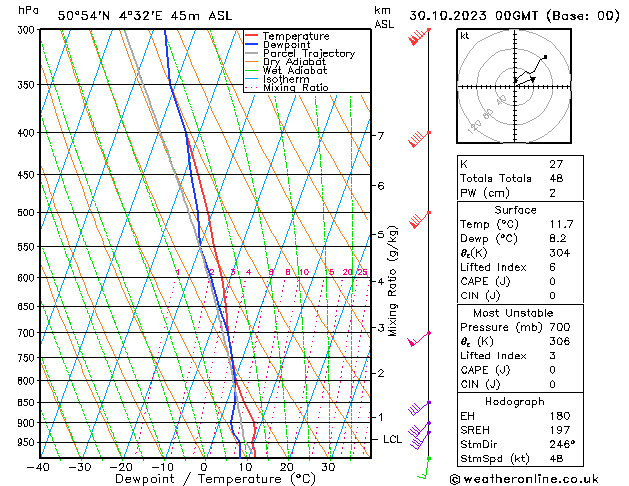The image size is (629, 486).
Task: Click the wind barb at 400 hPa
Action: (x=421, y=138)
